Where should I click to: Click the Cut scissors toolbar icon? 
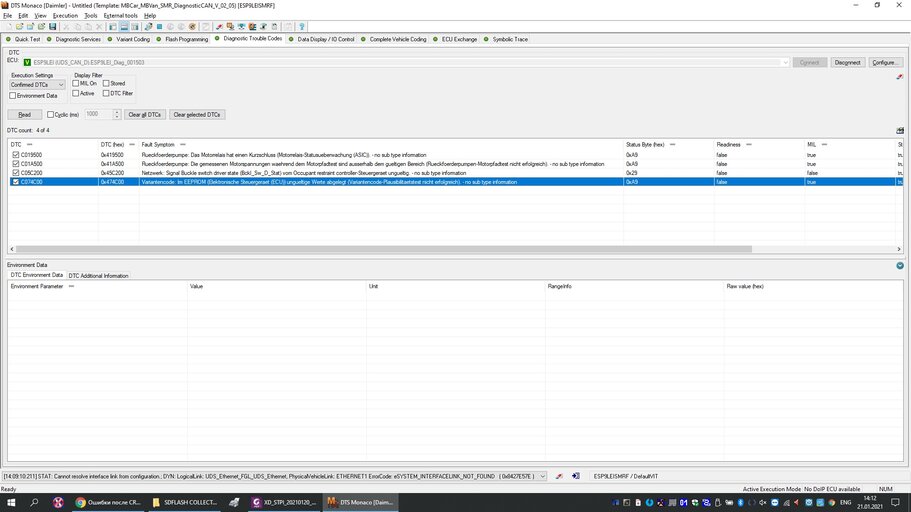point(66,27)
